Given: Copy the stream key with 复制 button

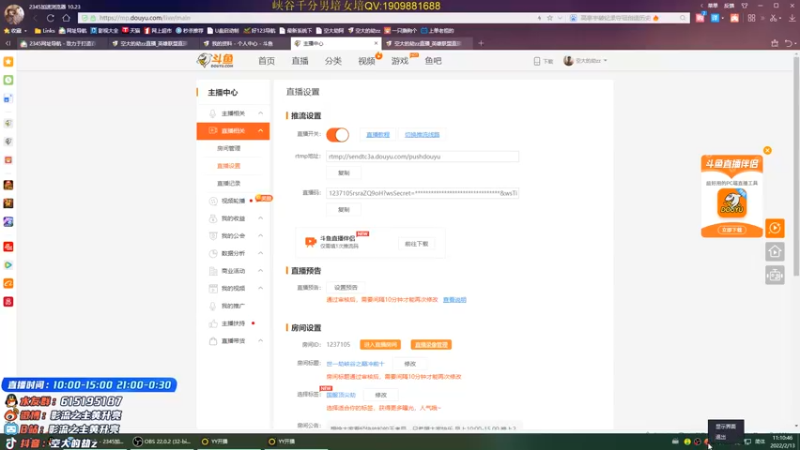Looking at the screenshot, I should [x=344, y=210].
